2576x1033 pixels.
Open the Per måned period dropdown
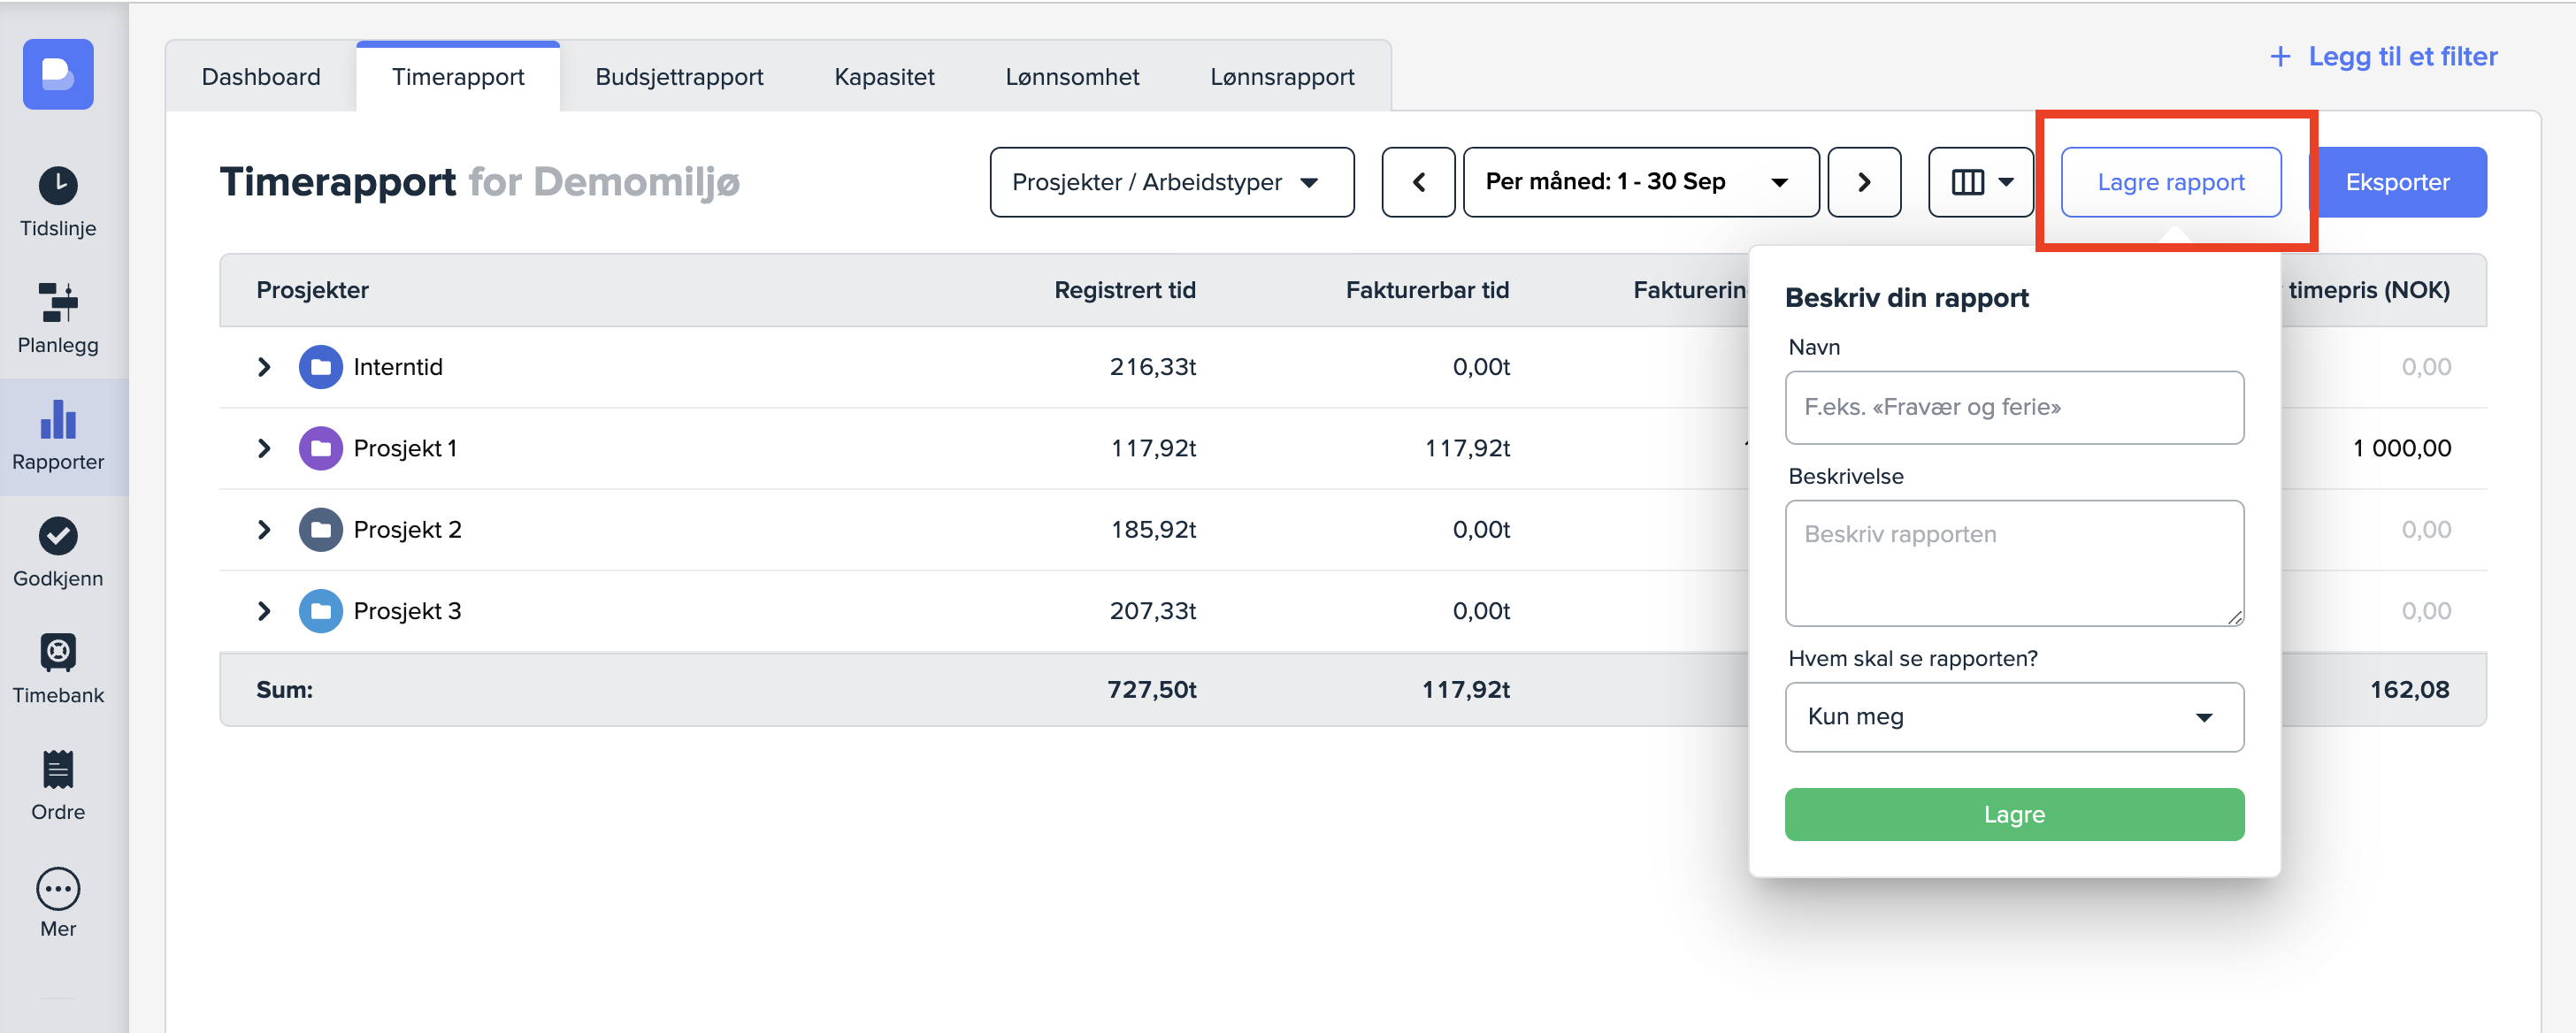pyautogui.click(x=1640, y=182)
